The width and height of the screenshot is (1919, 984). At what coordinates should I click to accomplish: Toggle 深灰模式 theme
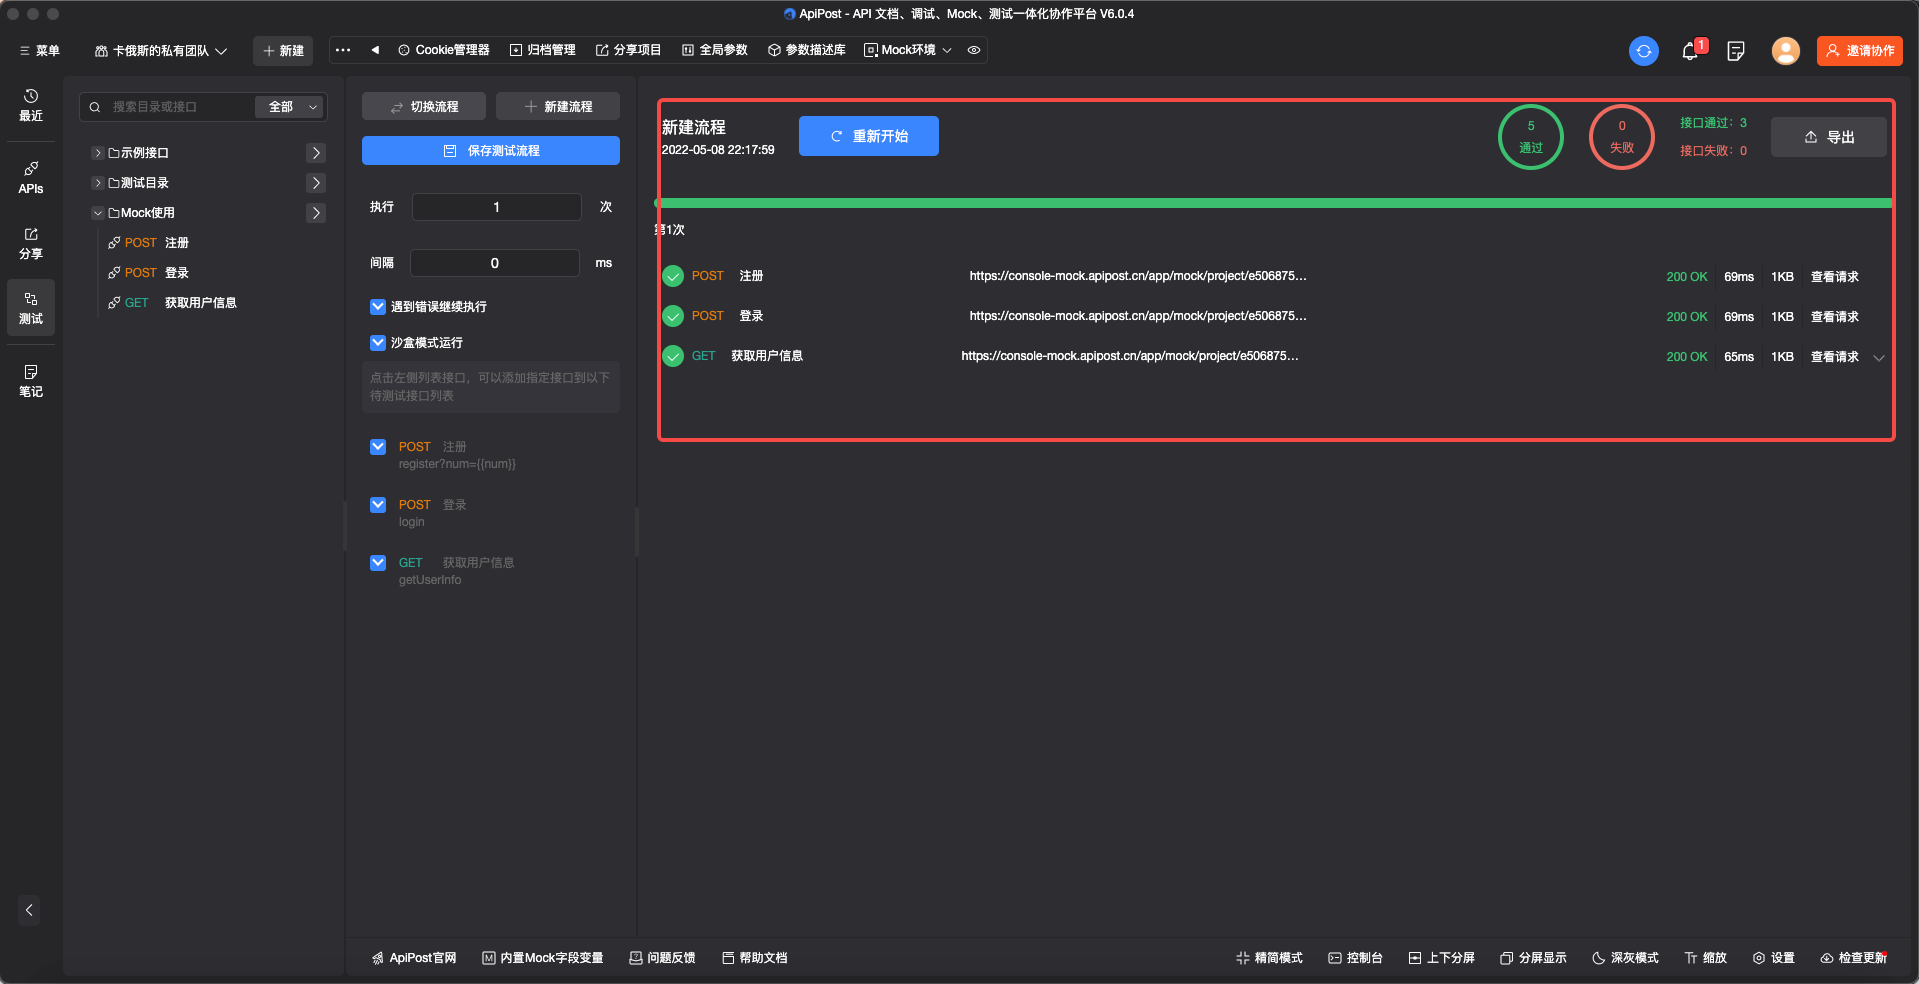click(x=1625, y=958)
